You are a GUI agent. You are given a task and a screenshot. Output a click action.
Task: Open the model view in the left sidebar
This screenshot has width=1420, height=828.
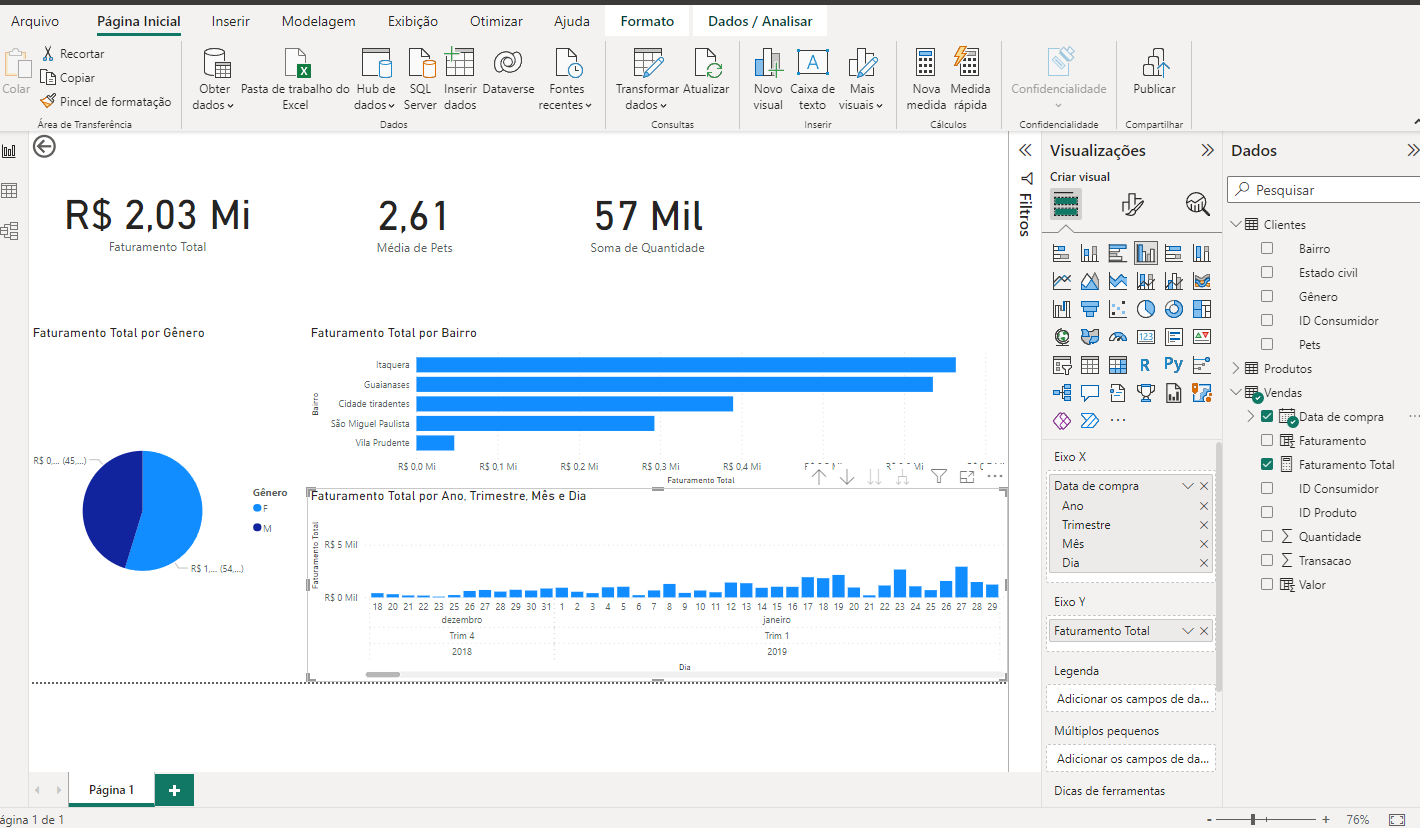(x=10, y=231)
